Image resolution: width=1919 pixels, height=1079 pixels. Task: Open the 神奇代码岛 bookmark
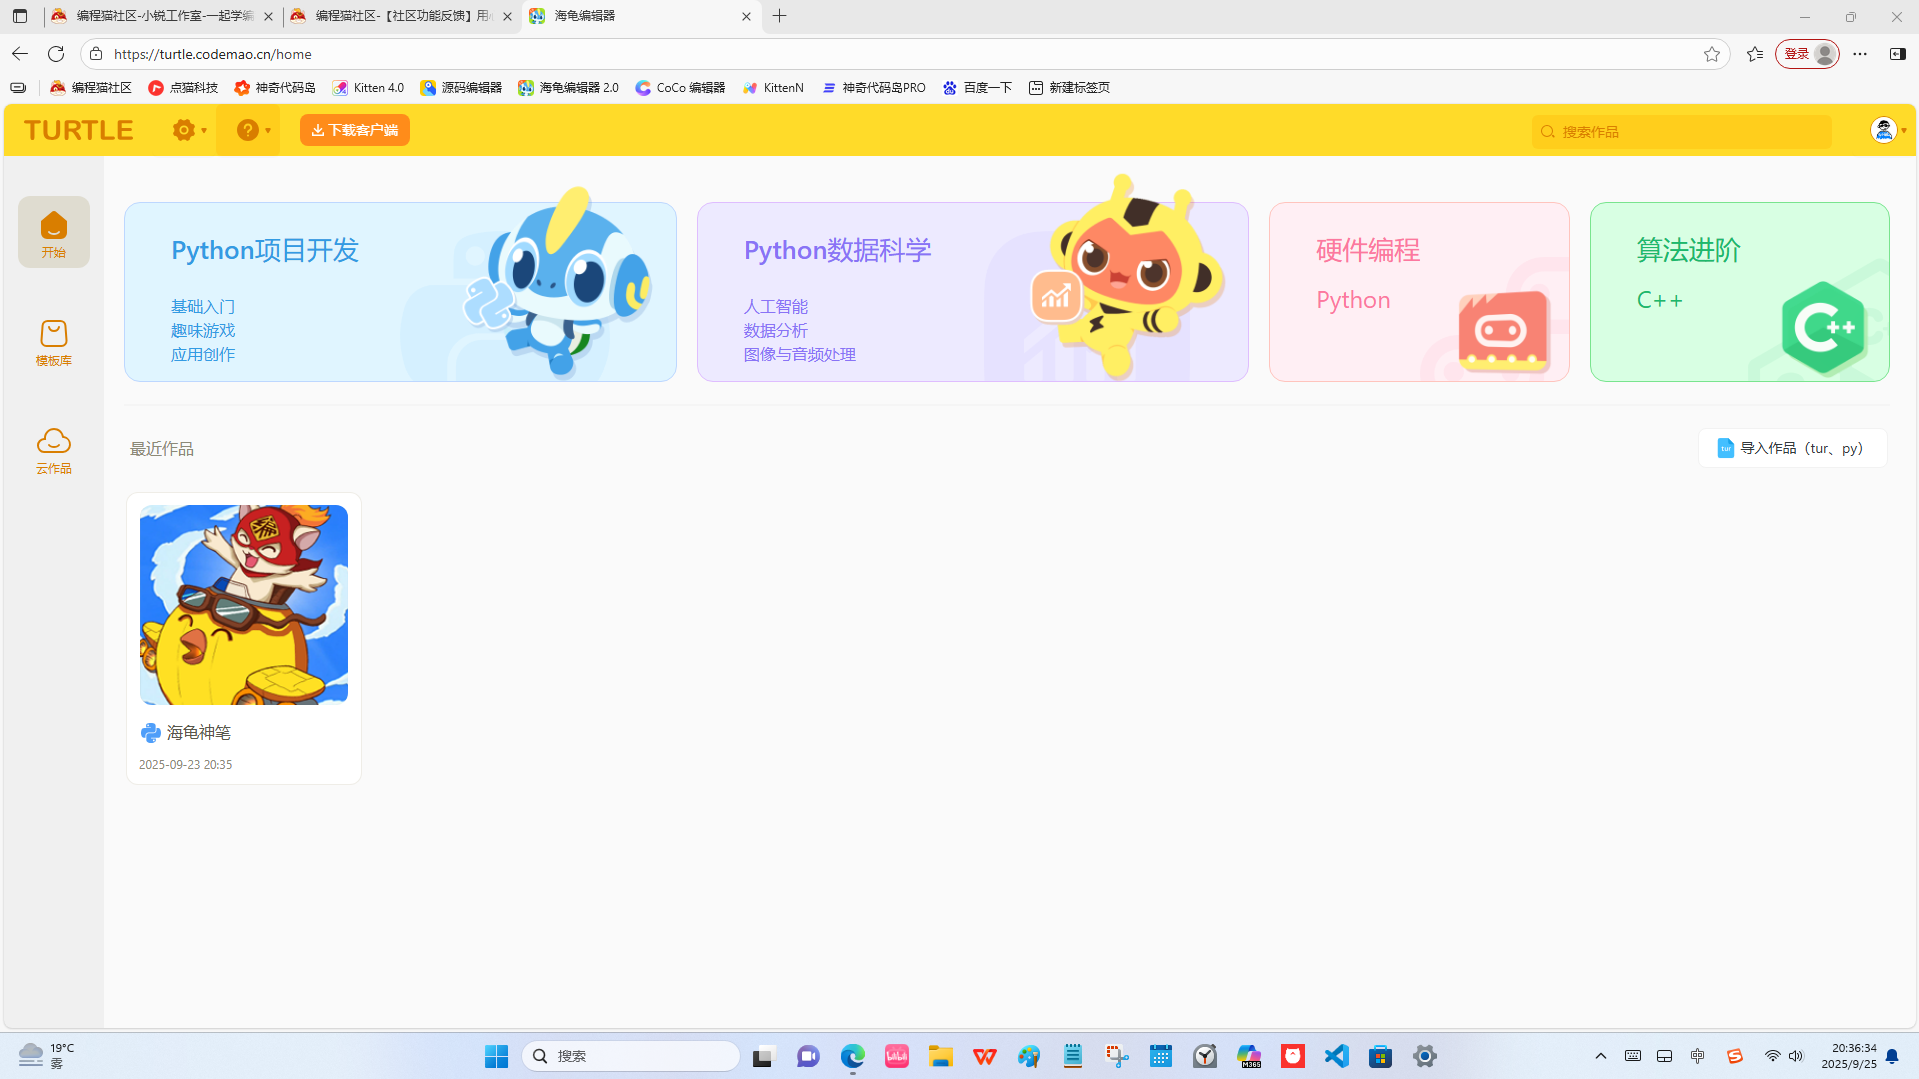coord(275,88)
